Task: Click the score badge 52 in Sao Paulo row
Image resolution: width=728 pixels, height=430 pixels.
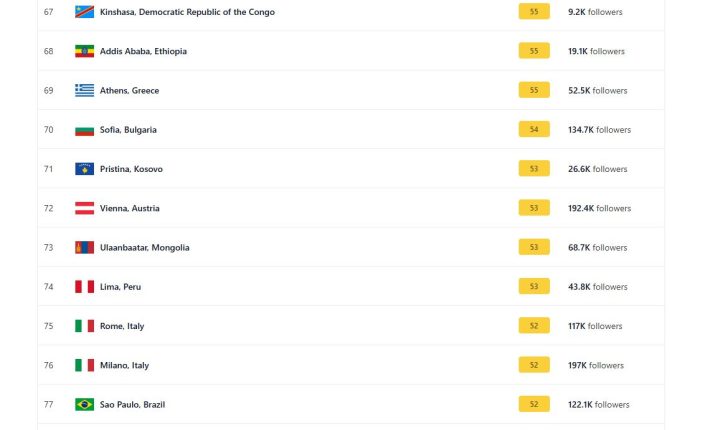Action: [x=534, y=404]
